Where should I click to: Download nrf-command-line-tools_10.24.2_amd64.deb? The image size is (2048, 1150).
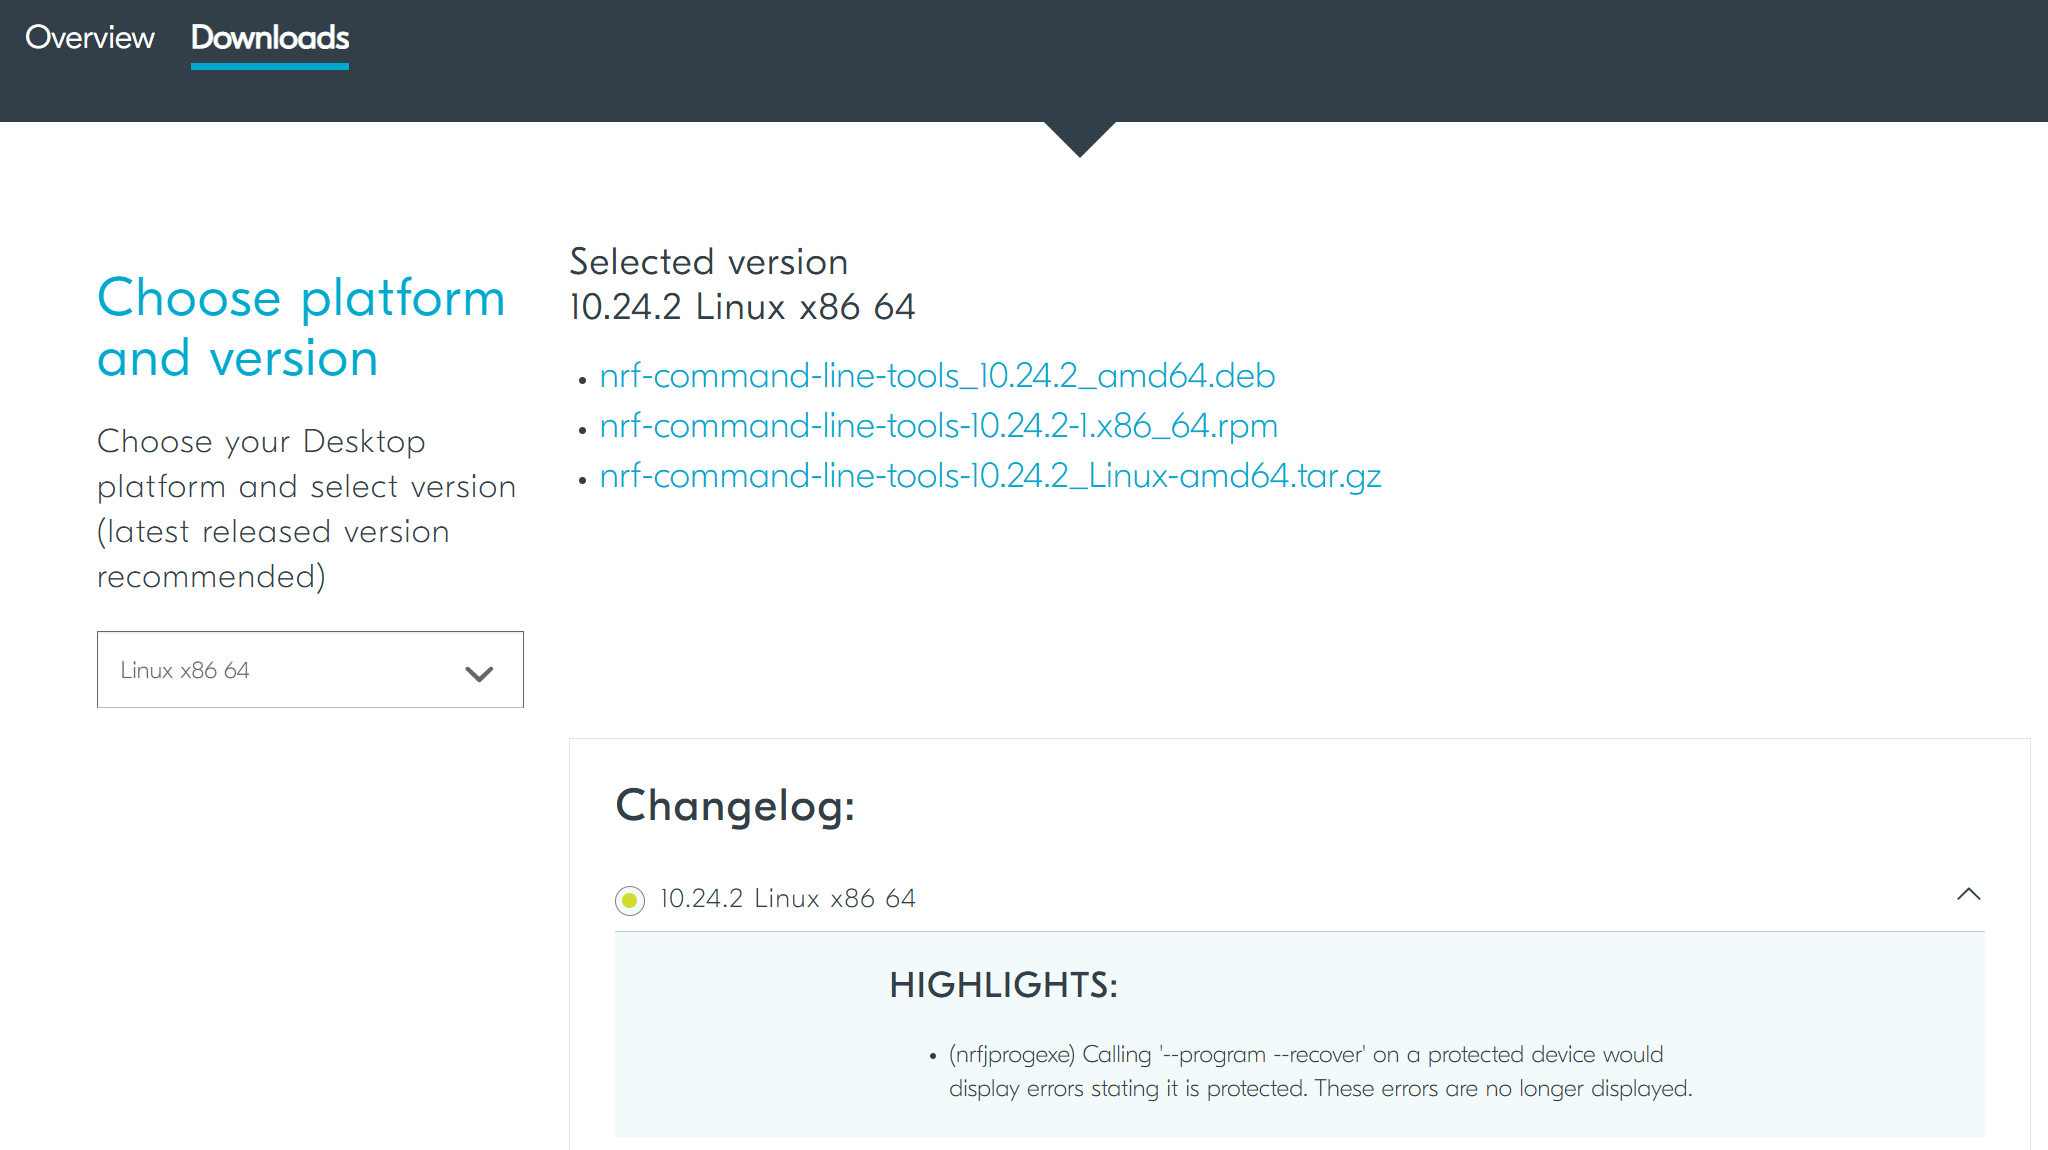coord(936,377)
